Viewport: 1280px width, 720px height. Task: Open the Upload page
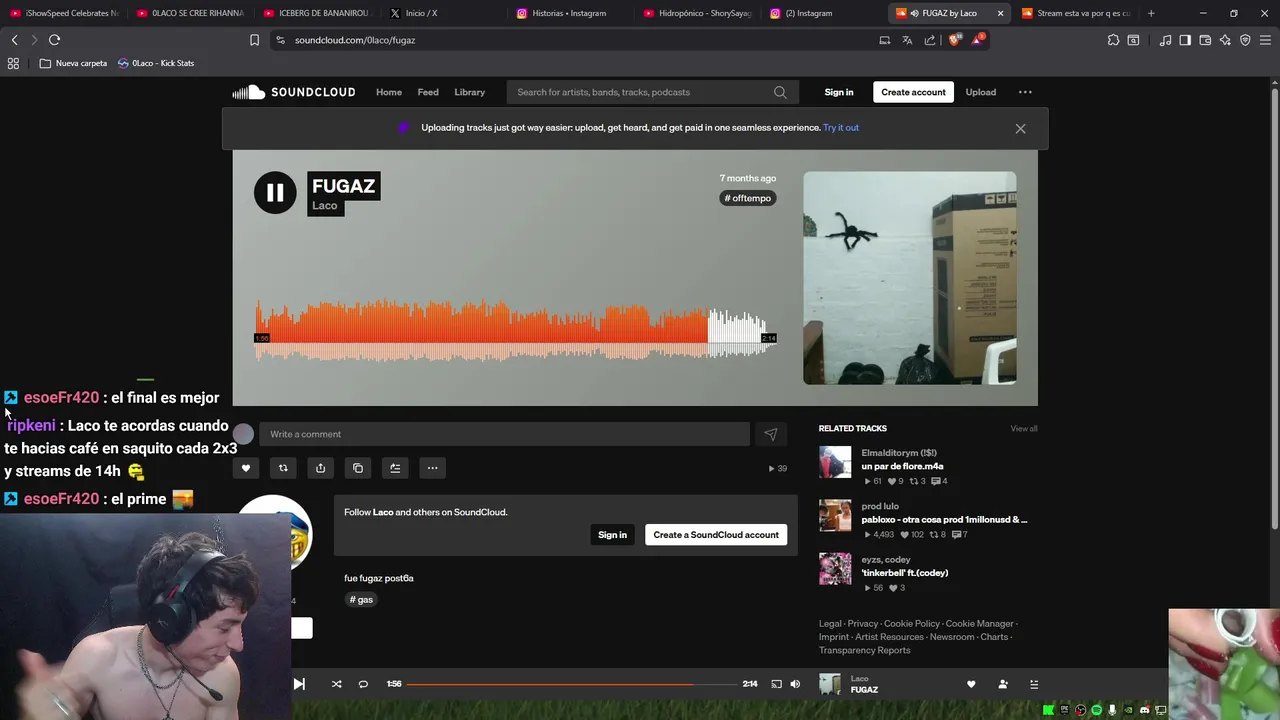(x=980, y=92)
